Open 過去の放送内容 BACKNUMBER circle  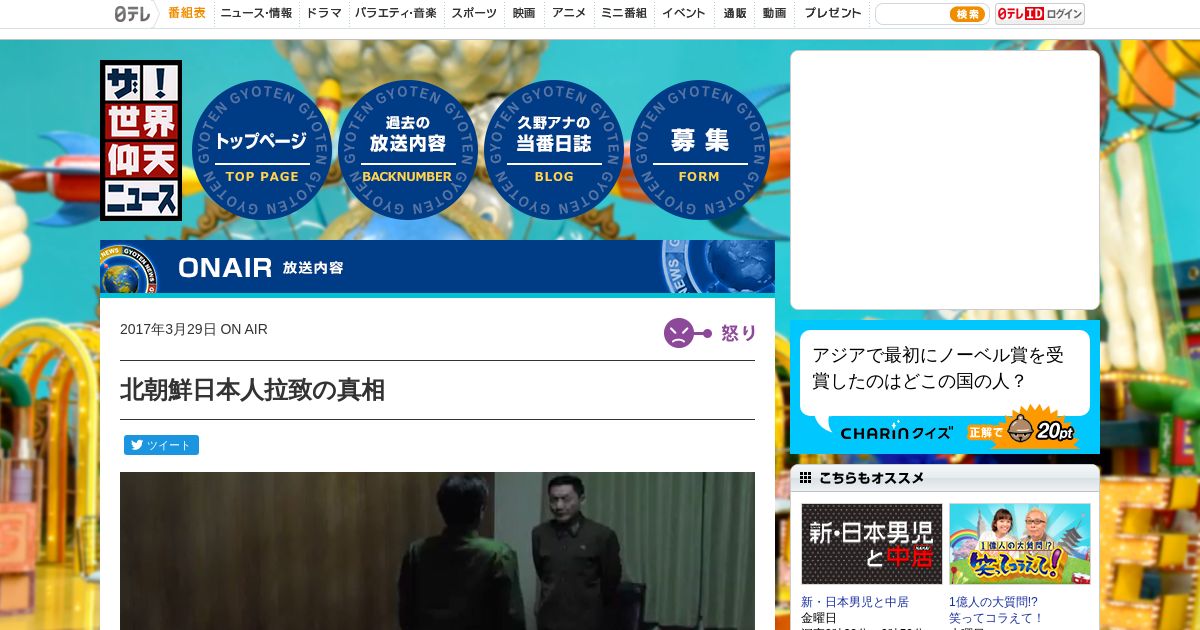point(408,150)
